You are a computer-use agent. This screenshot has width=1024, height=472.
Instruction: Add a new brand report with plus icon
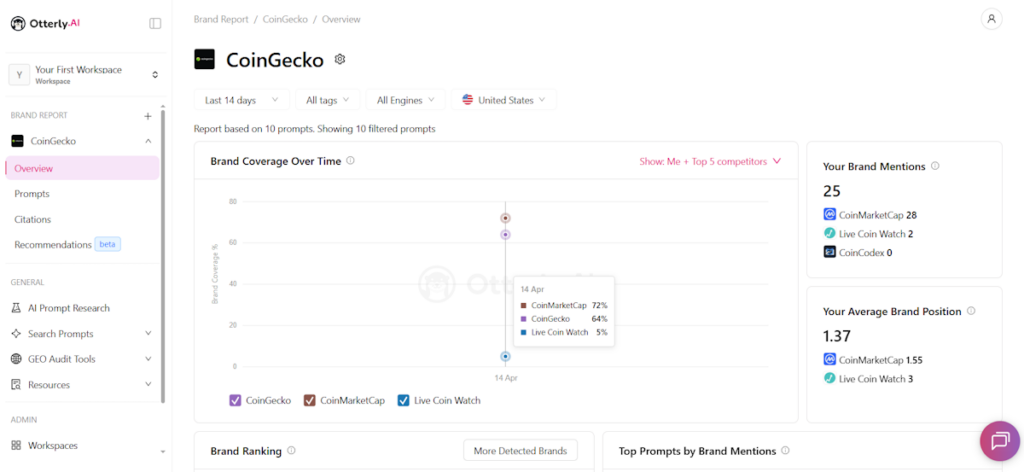148,116
